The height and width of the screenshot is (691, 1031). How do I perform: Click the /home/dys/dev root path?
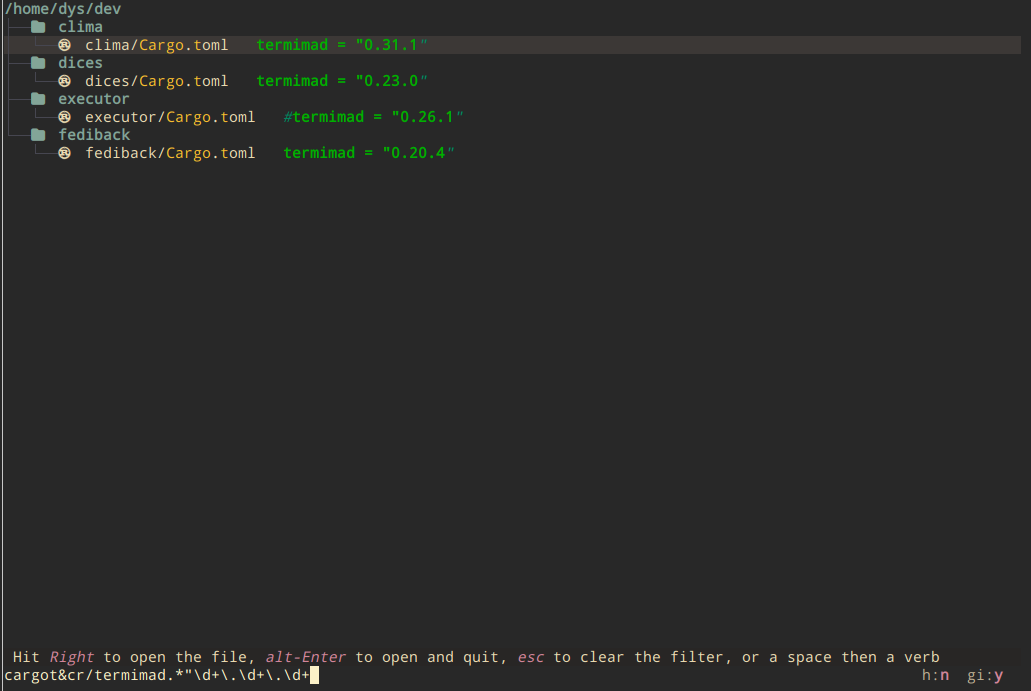62,9
